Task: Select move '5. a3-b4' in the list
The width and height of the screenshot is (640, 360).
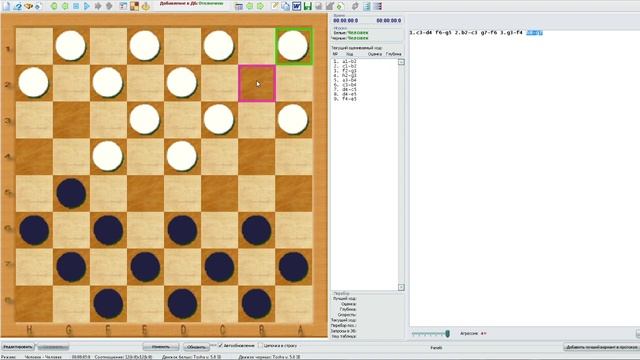Action: pyautogui.click(x=345, y=80)
